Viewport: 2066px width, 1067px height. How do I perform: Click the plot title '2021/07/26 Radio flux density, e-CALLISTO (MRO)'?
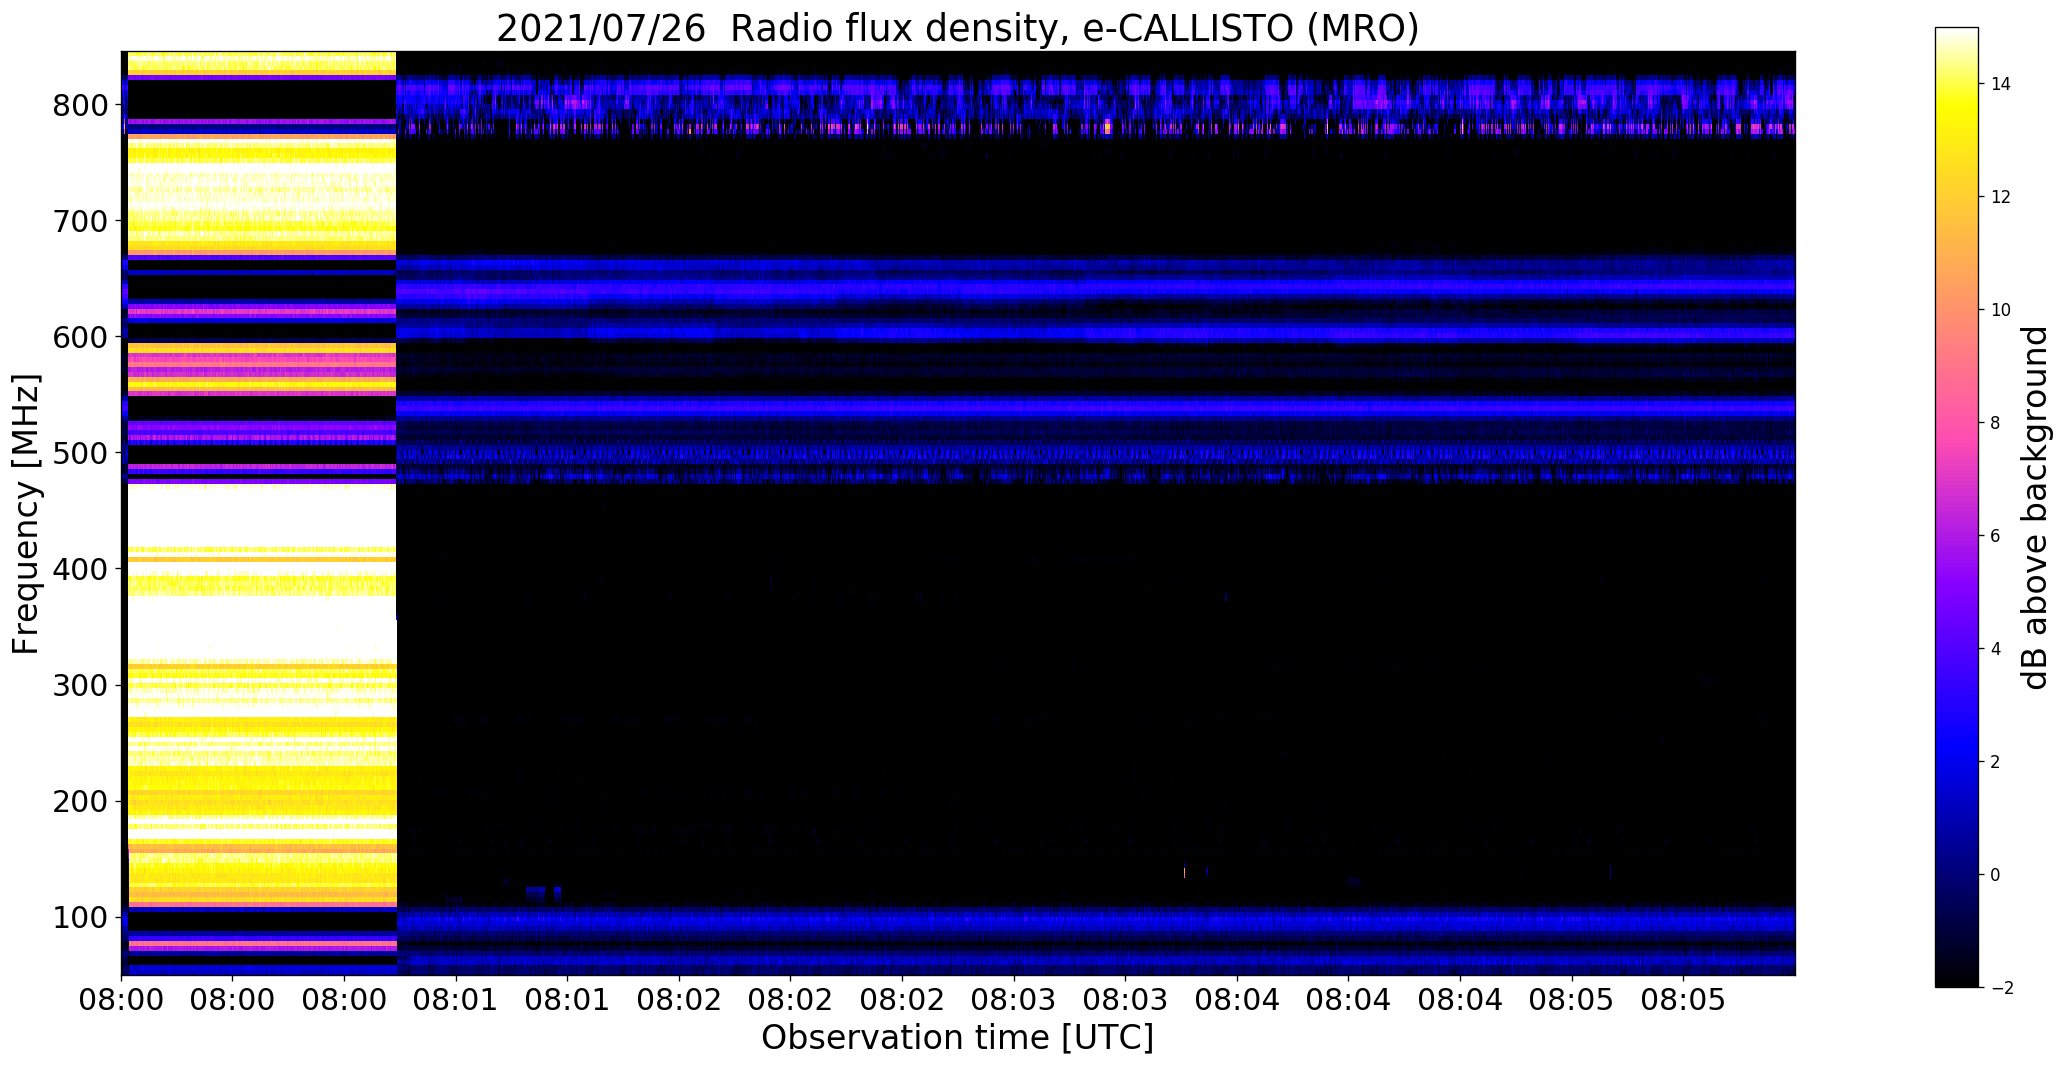point(957,28)
